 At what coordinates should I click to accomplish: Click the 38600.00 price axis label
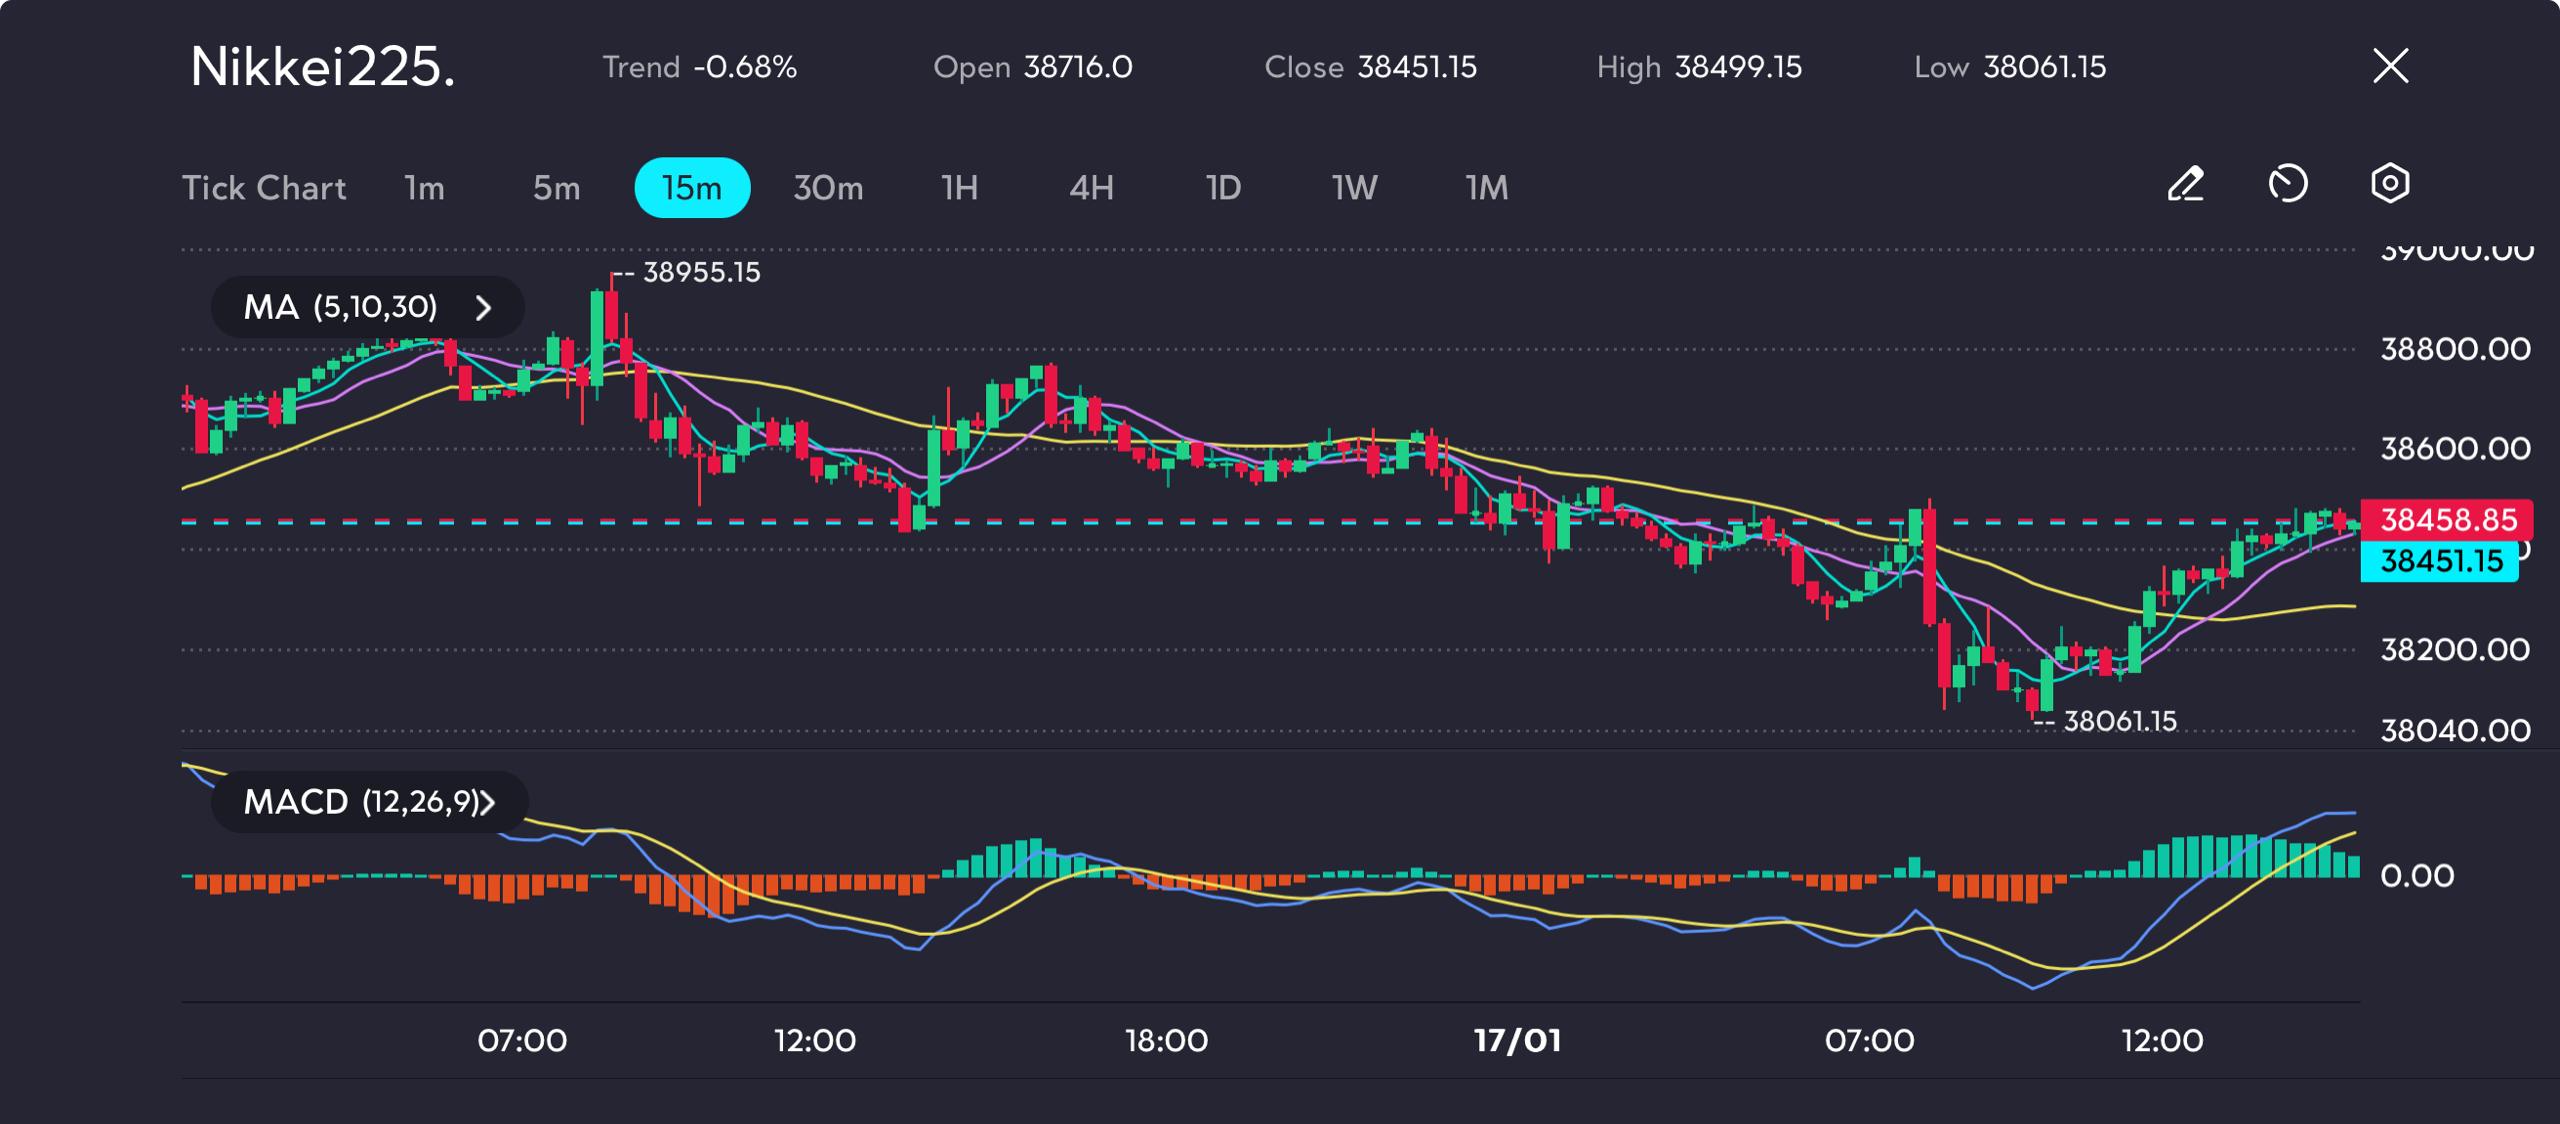(x=2455, y=448)
